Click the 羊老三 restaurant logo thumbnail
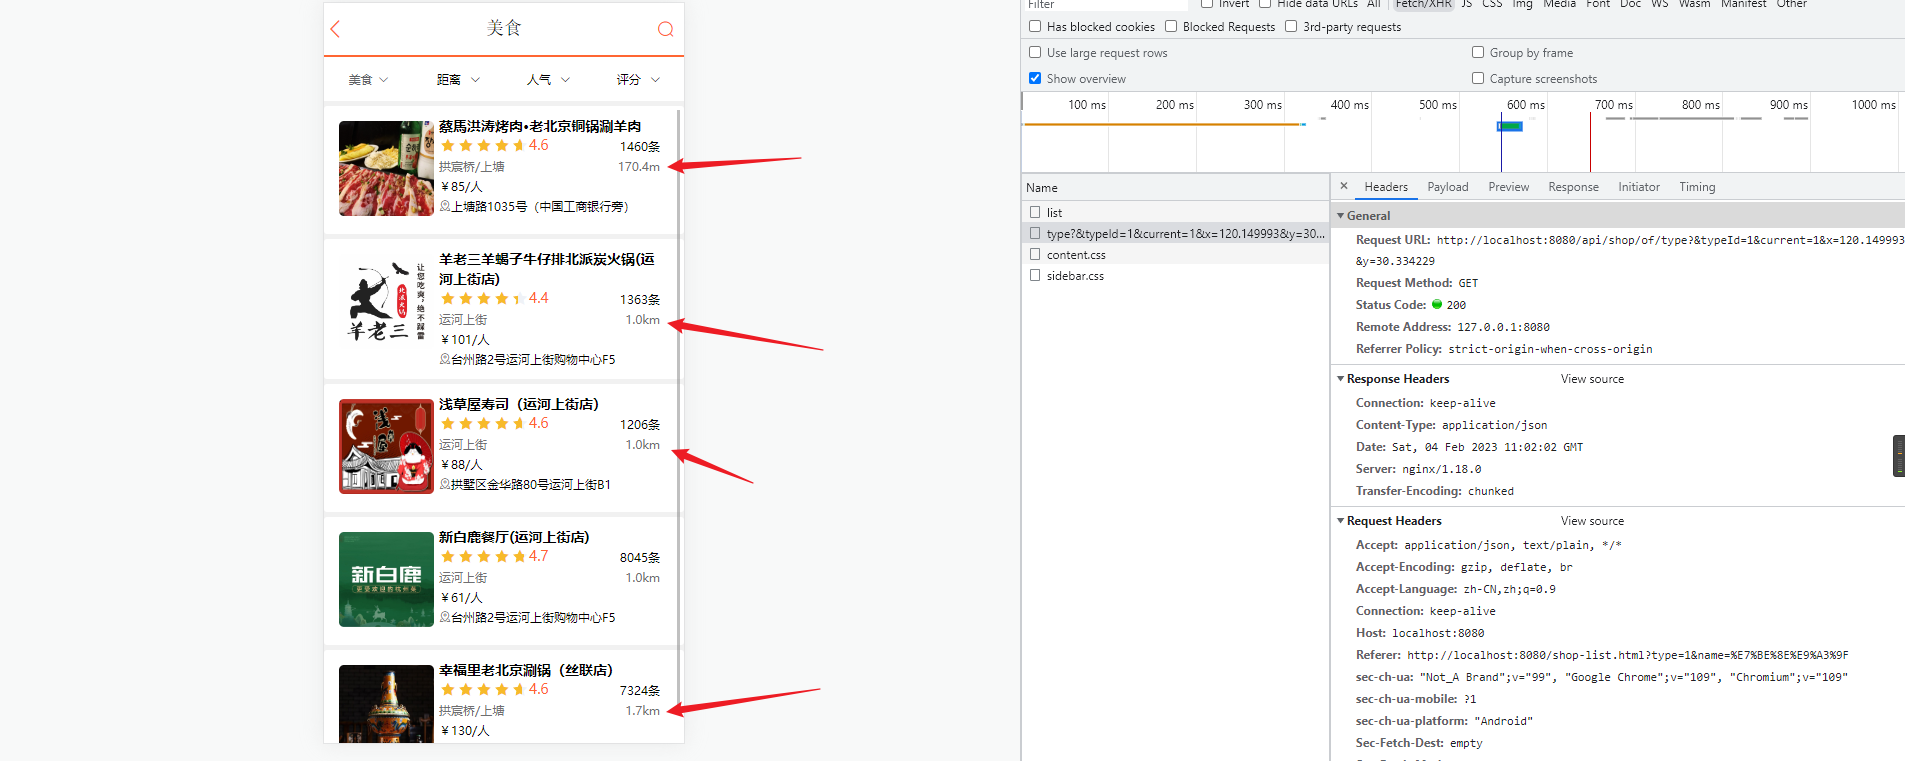 click(386, 303)
